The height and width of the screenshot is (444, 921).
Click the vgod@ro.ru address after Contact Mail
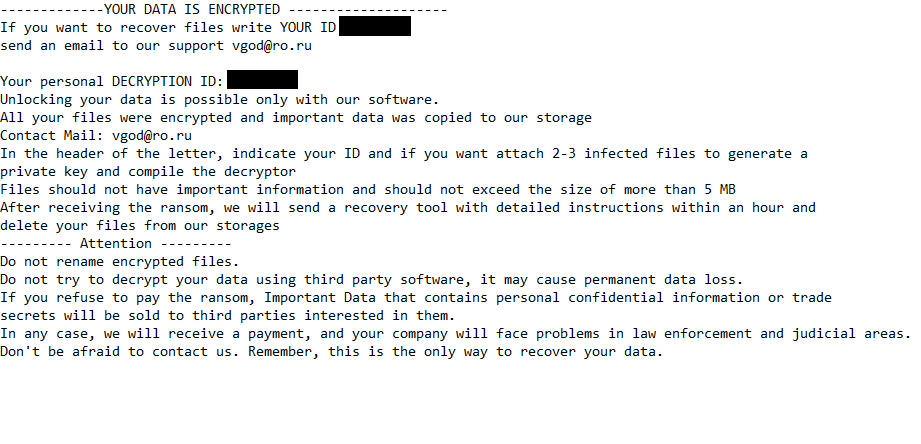pos(152,136)
